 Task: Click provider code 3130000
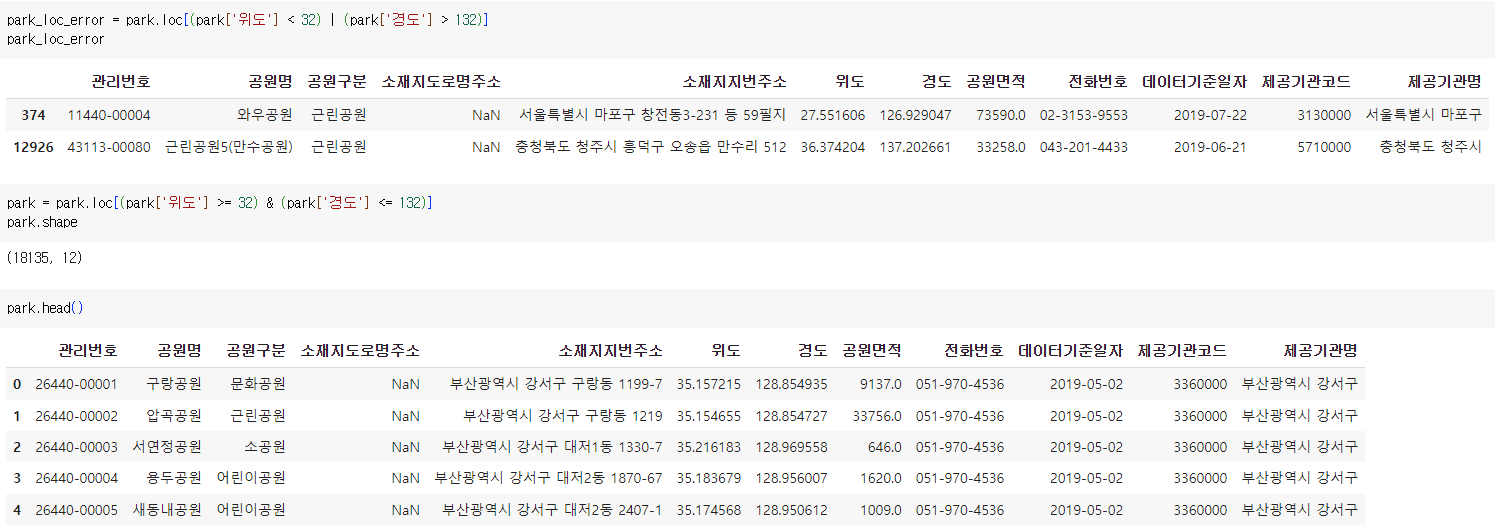pyautogui.click(x=1324, y=115)
